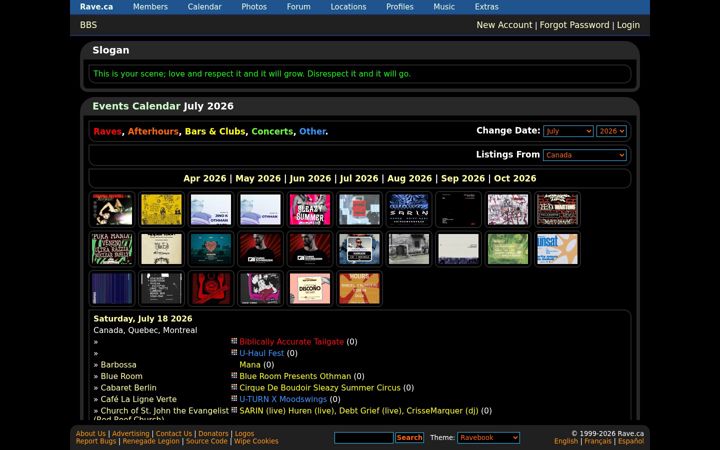Open the year dropdown showing 2026
The height and width of the screenshot is (450, 720).
pos(611,131)
